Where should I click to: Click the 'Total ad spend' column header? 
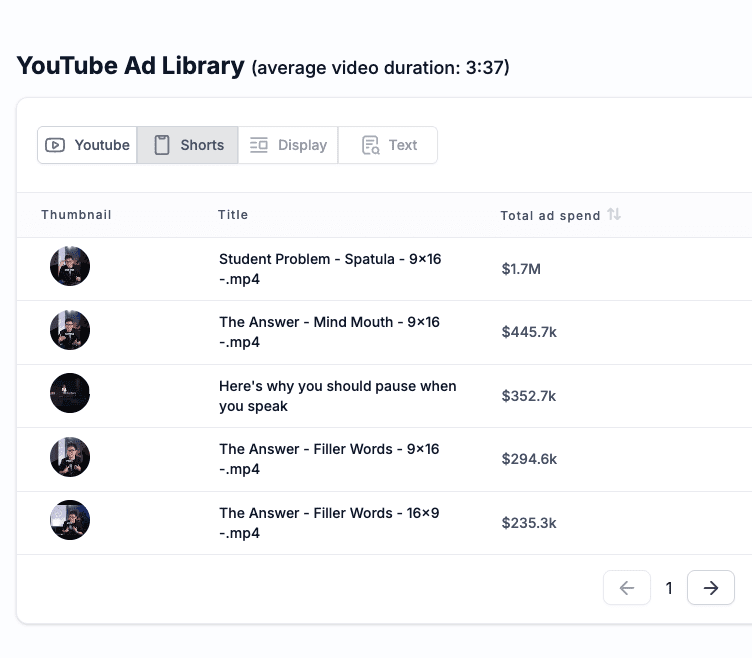click(x=550, y=216)
